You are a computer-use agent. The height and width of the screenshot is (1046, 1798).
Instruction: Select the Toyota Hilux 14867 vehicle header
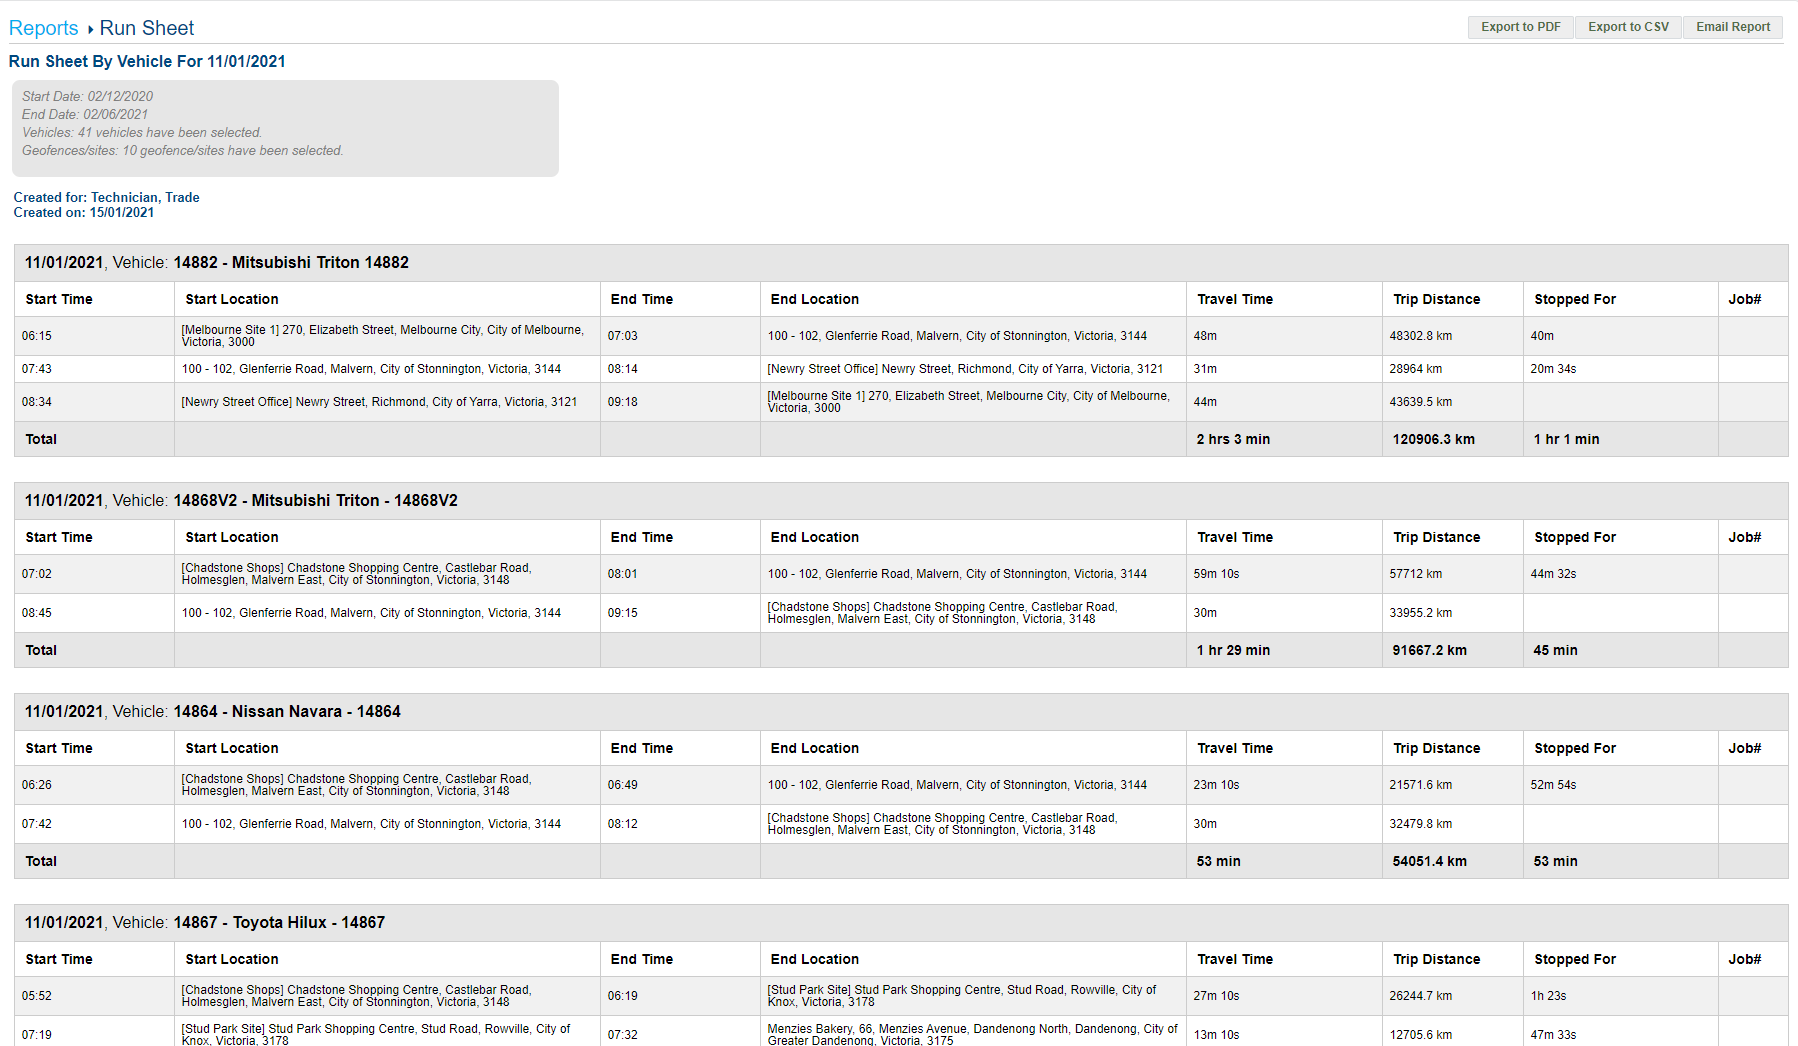click(x=901, y=922)
